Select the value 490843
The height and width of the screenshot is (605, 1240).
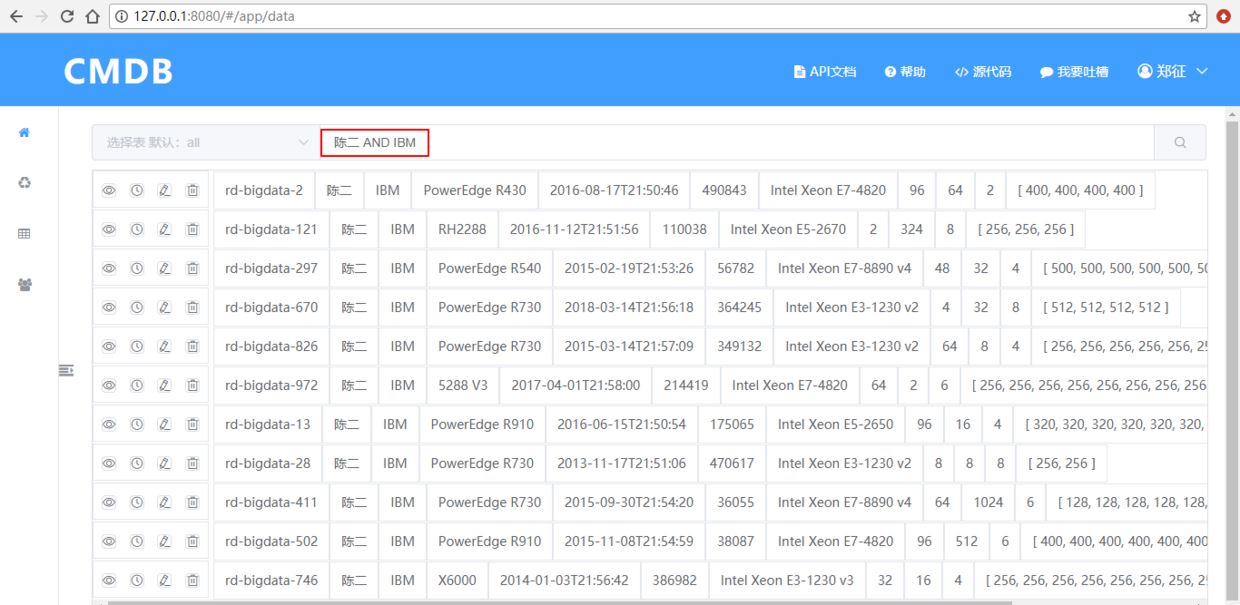click(x=724, y=190)
